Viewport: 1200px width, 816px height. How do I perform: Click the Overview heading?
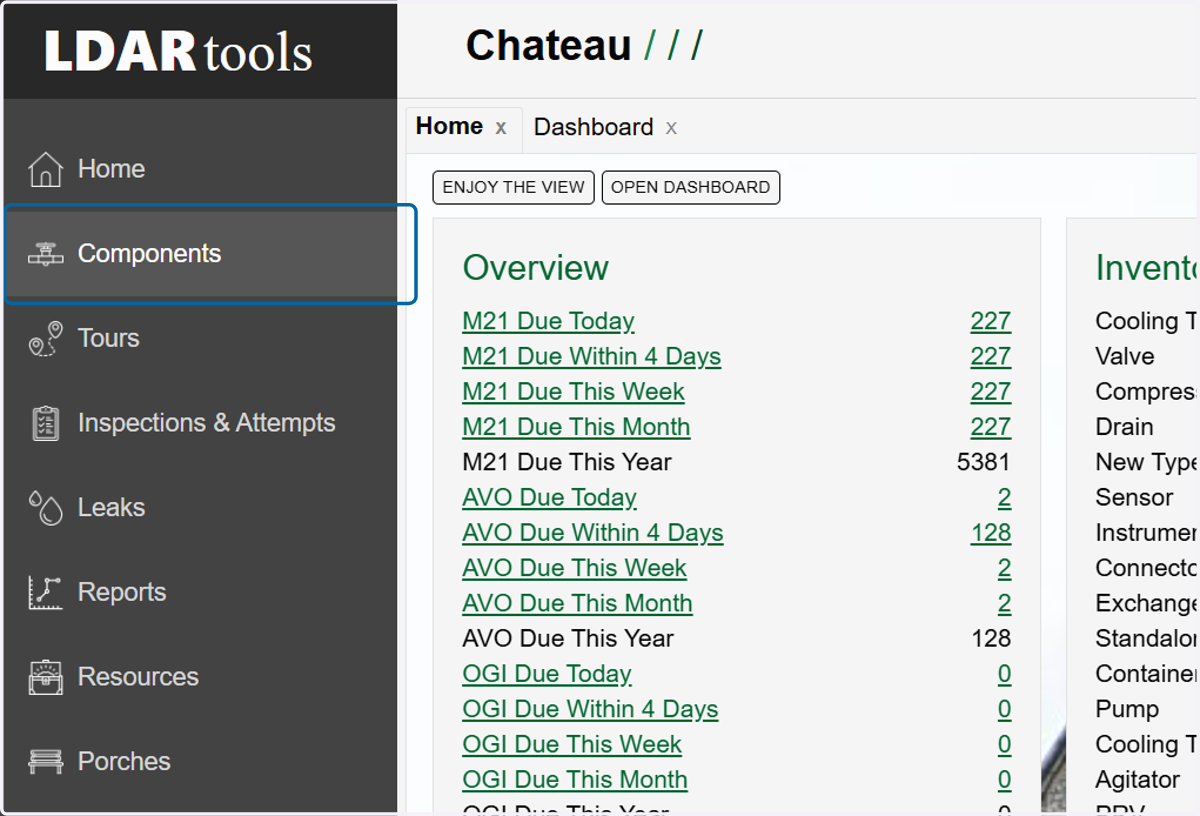(x=535, y=268)
